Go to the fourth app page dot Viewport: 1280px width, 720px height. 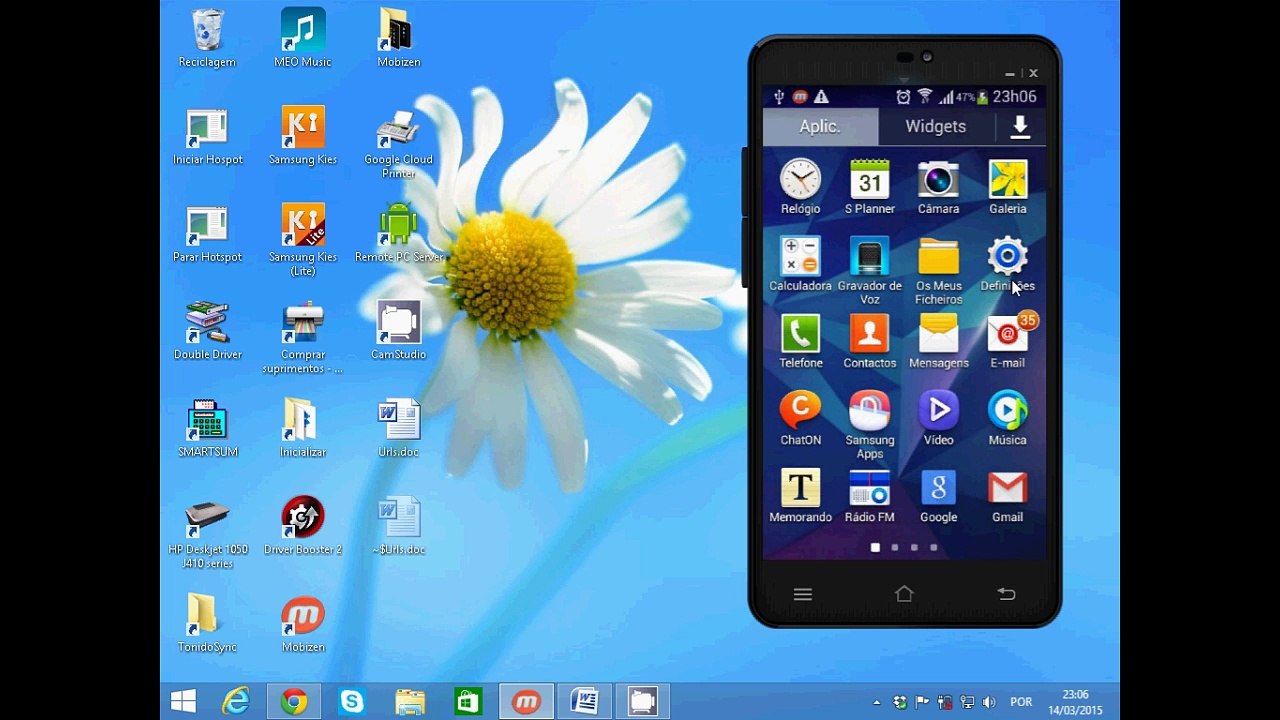coord(934,547)
